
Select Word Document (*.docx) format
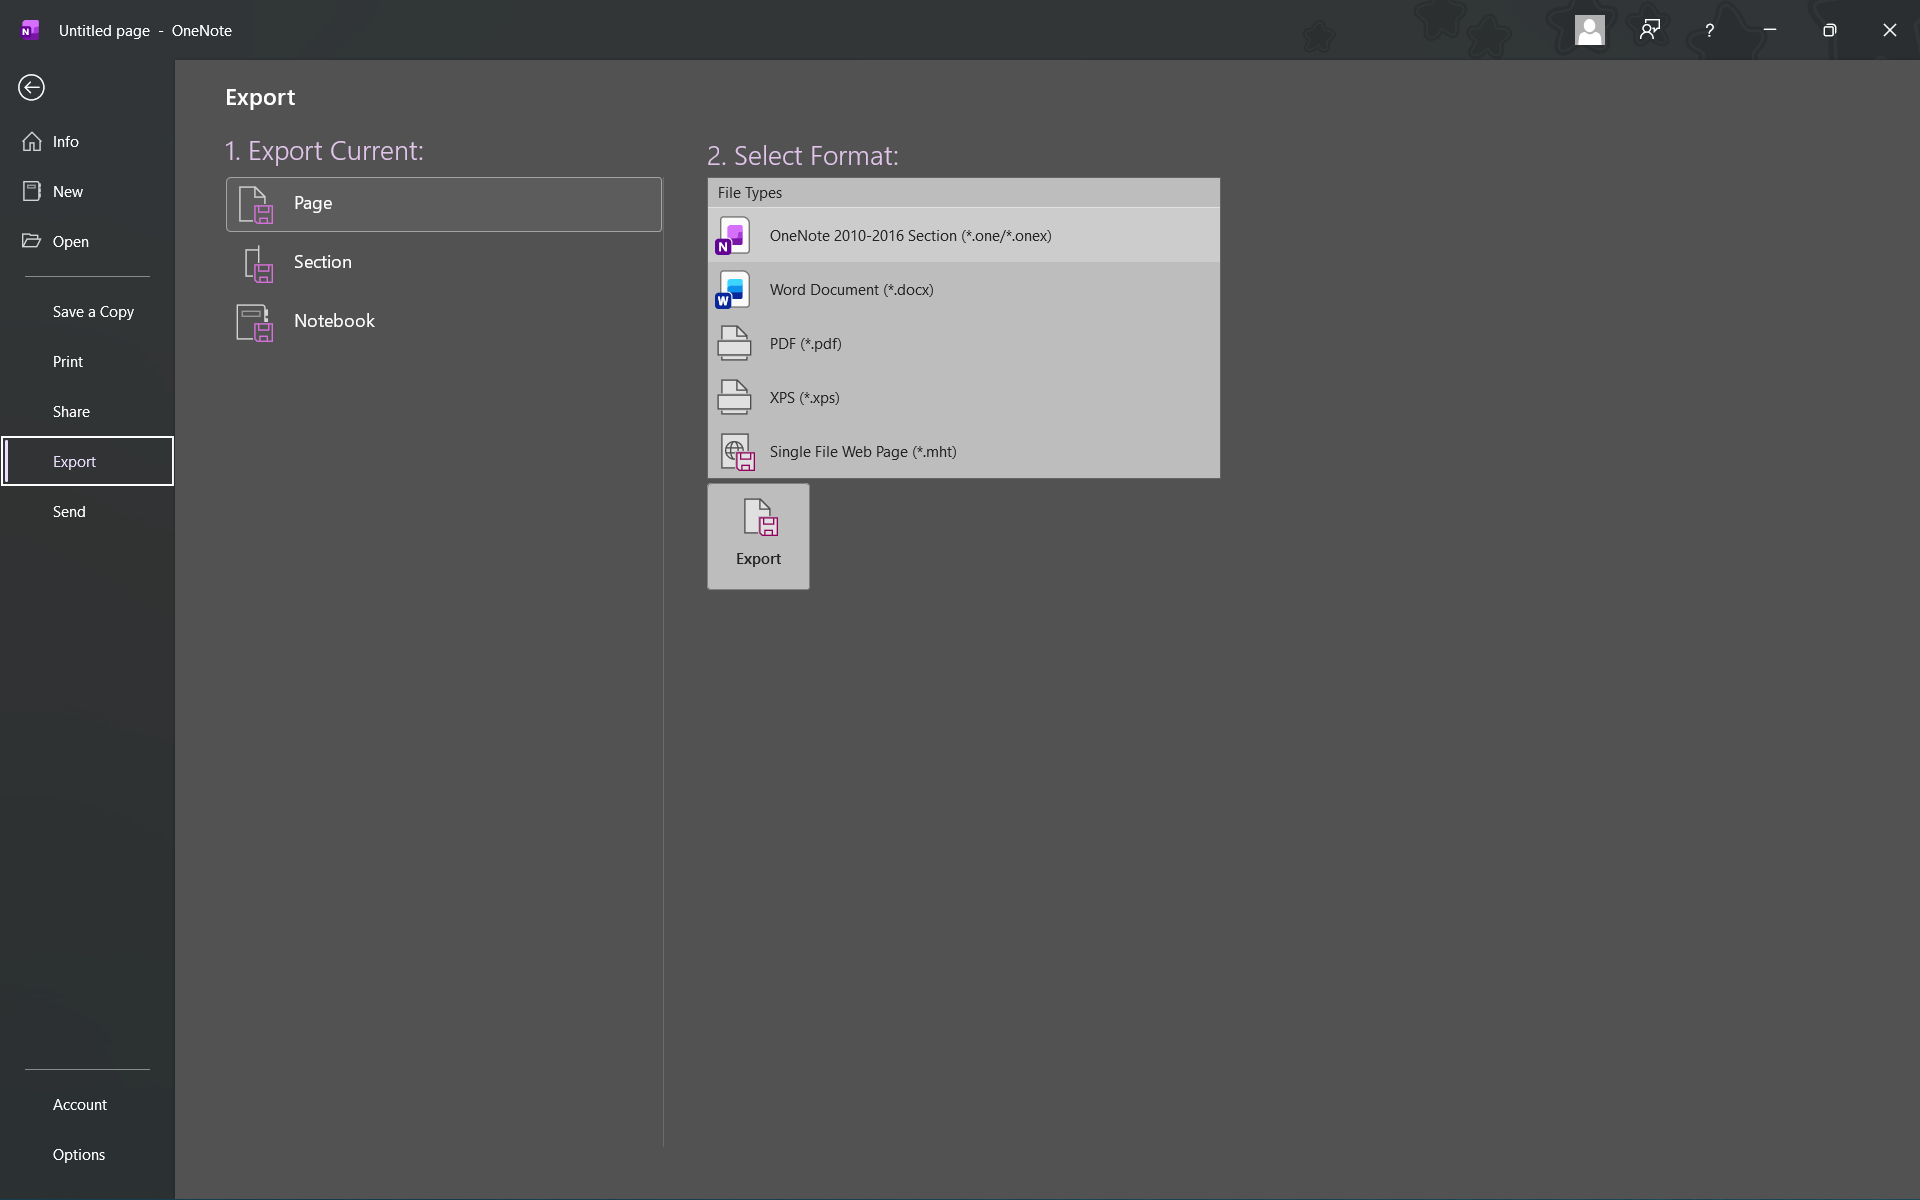tap(964, 290)
